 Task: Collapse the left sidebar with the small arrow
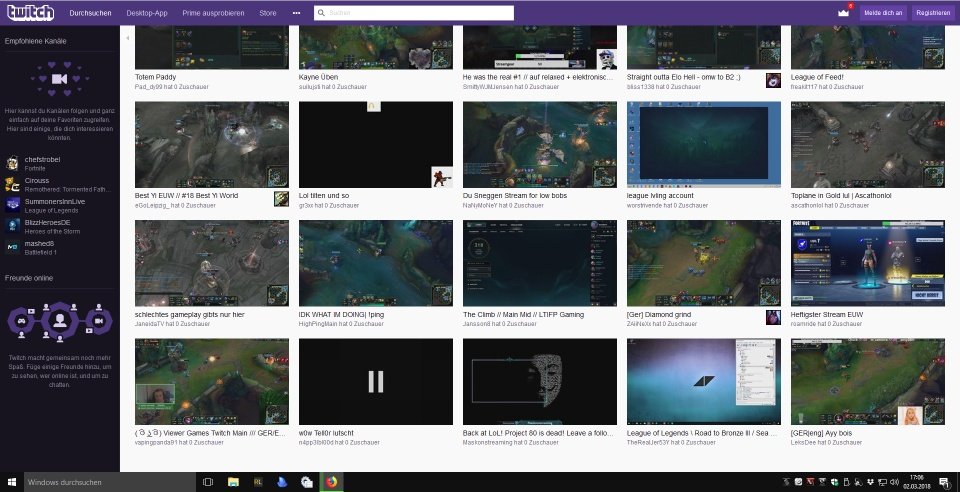[127, 38]
